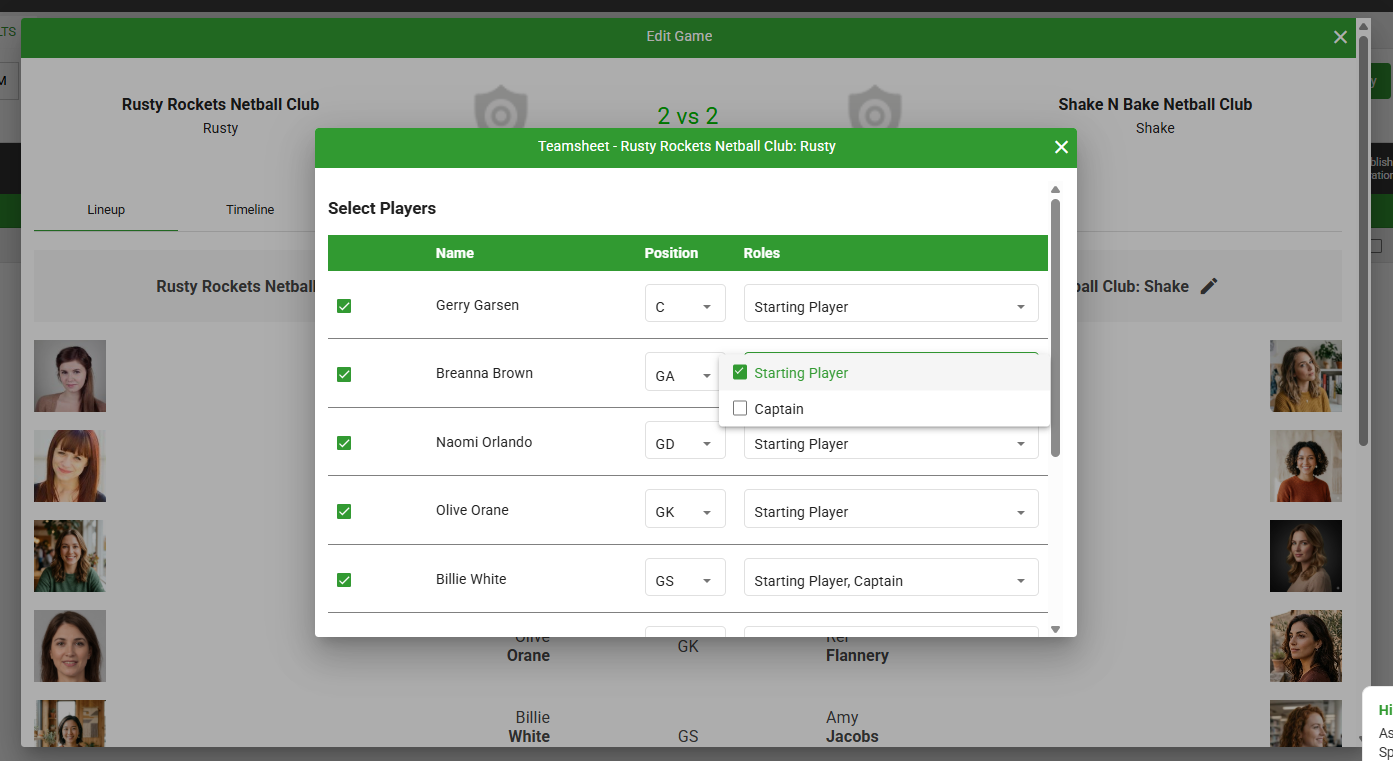Tick the Captain option in open list
Screen dimensions: 1393x761
[884, 409]
